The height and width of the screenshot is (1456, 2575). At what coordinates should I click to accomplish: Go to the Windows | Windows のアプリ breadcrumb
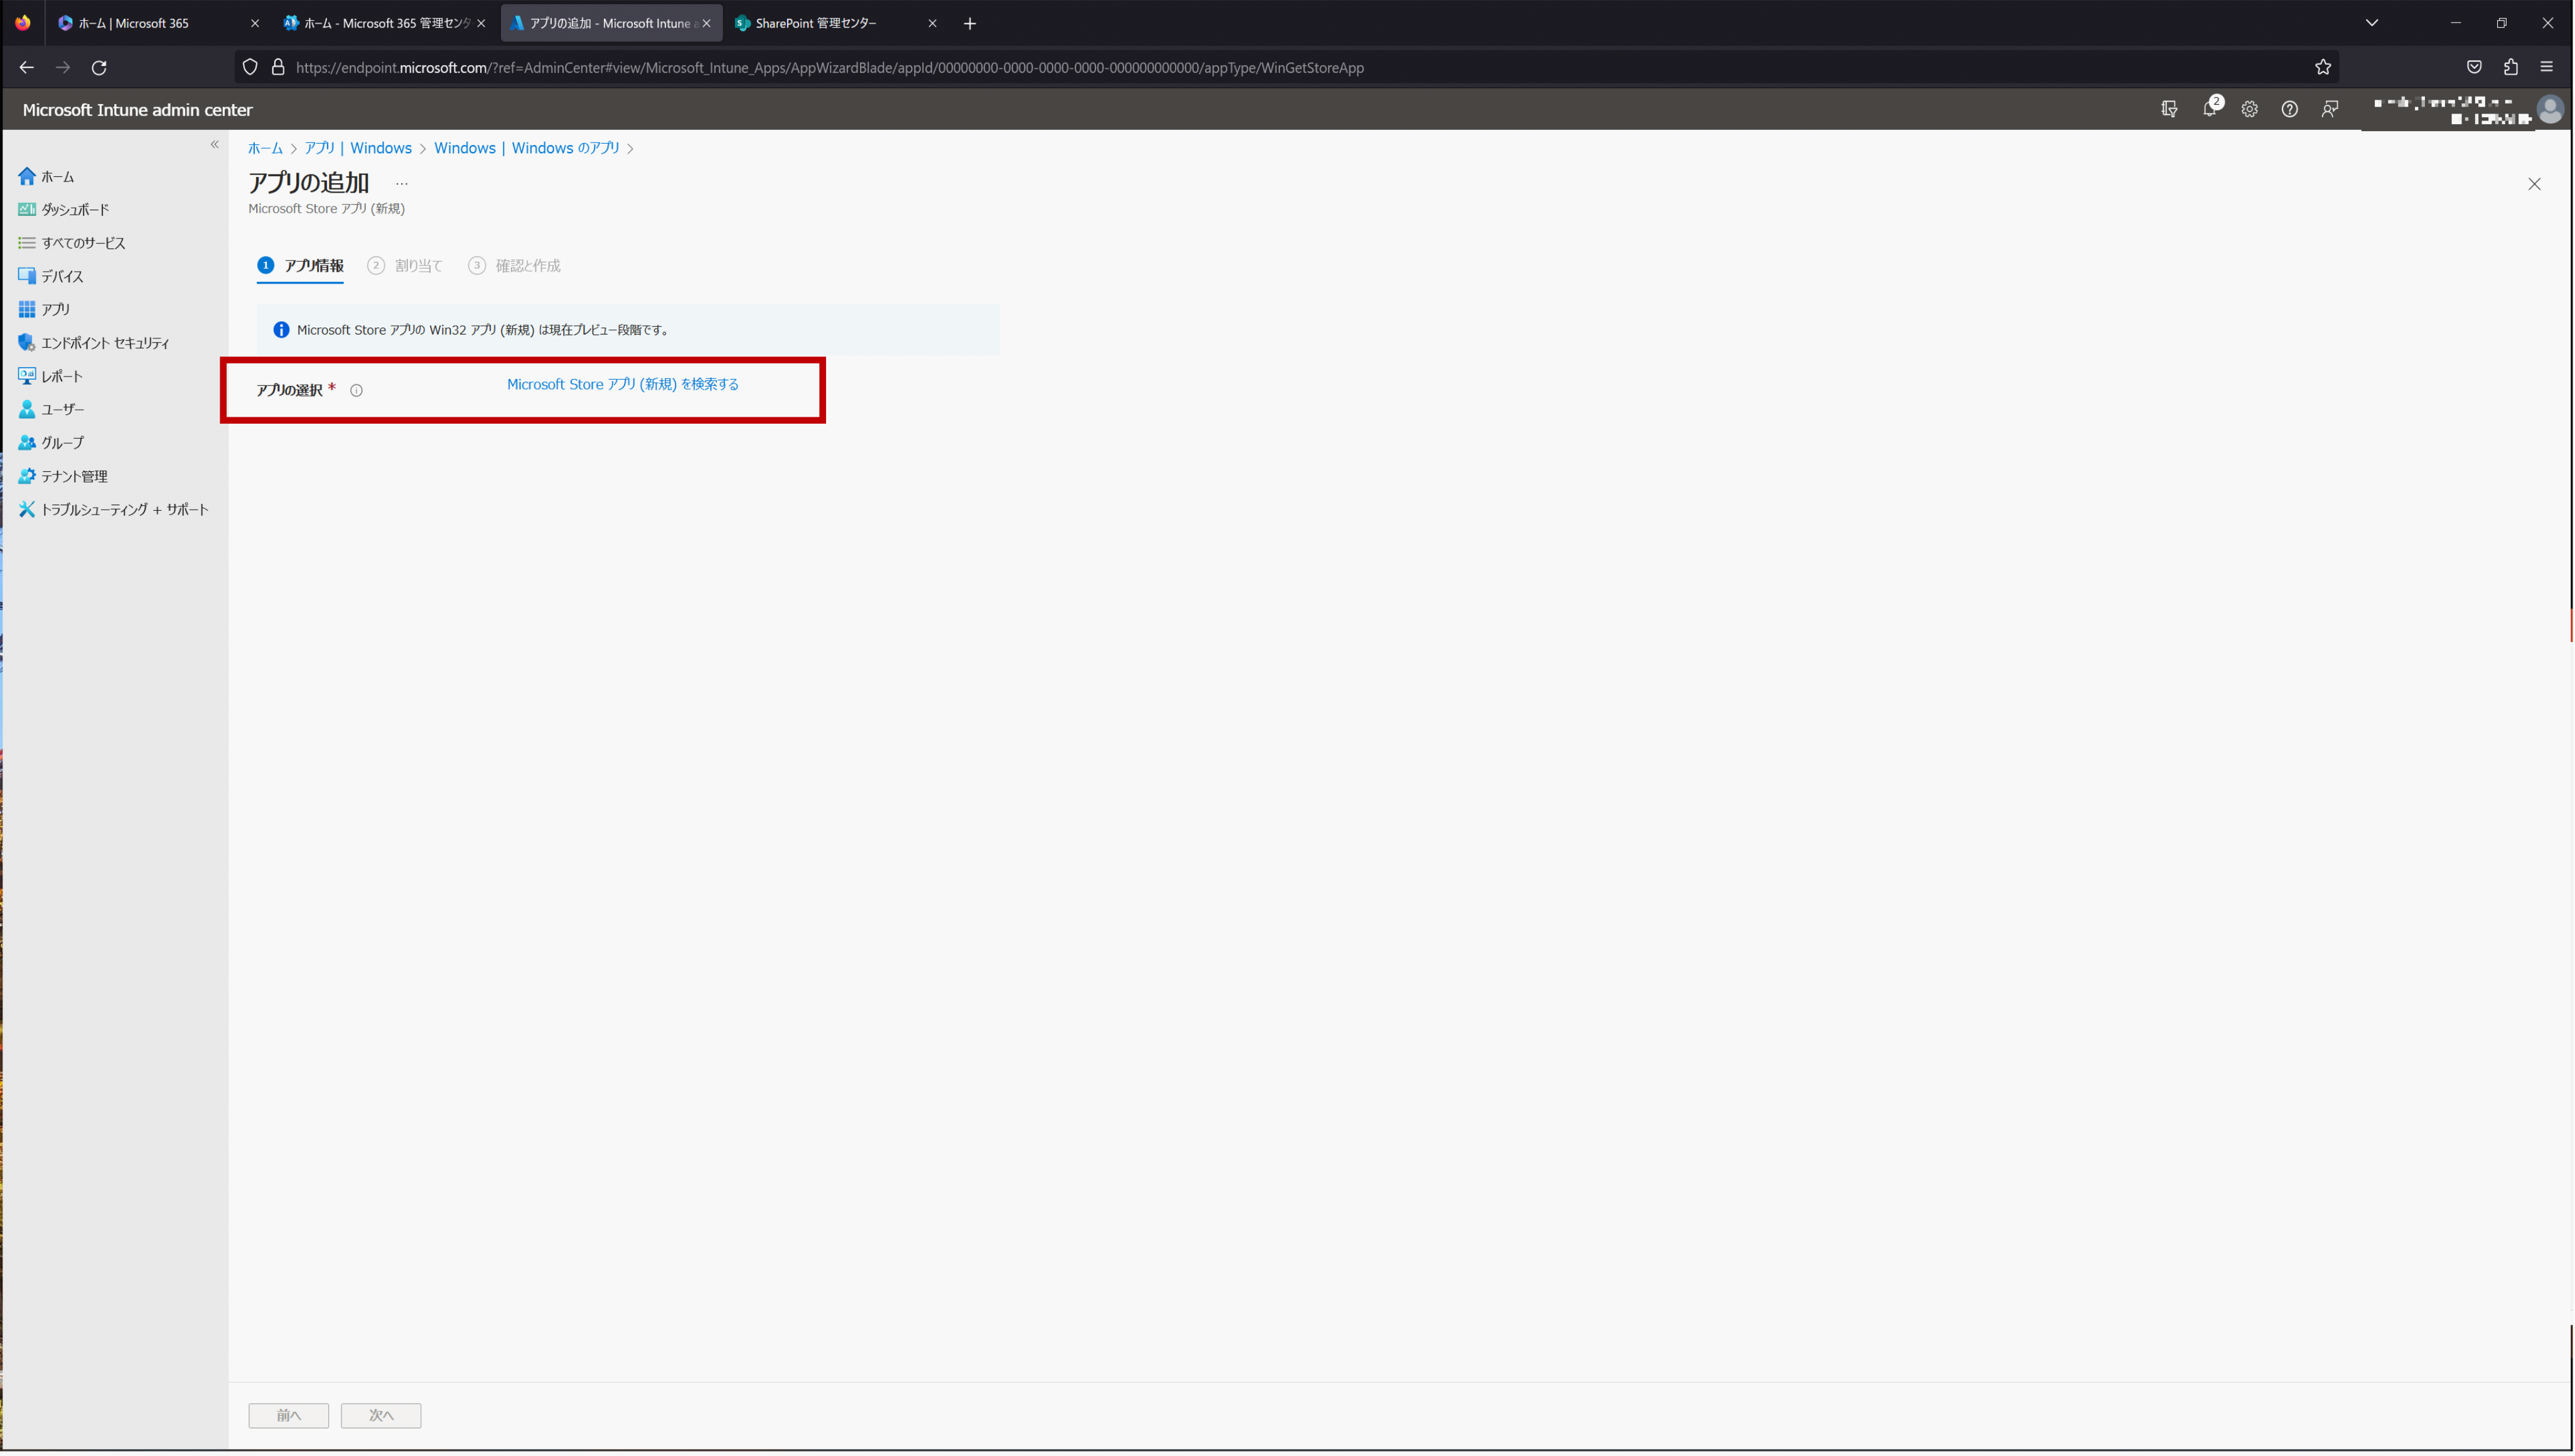pos(527,148)
